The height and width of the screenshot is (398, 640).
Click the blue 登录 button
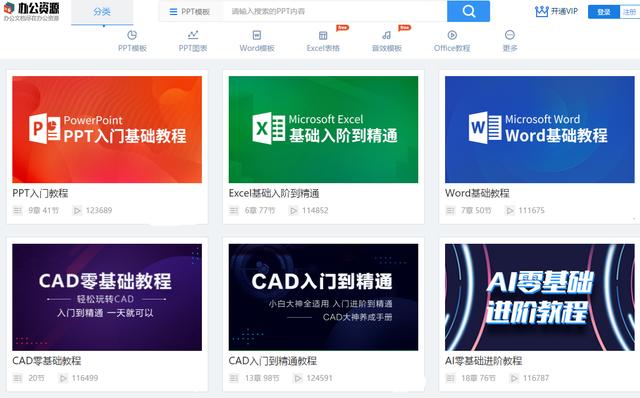pos(604,12)
